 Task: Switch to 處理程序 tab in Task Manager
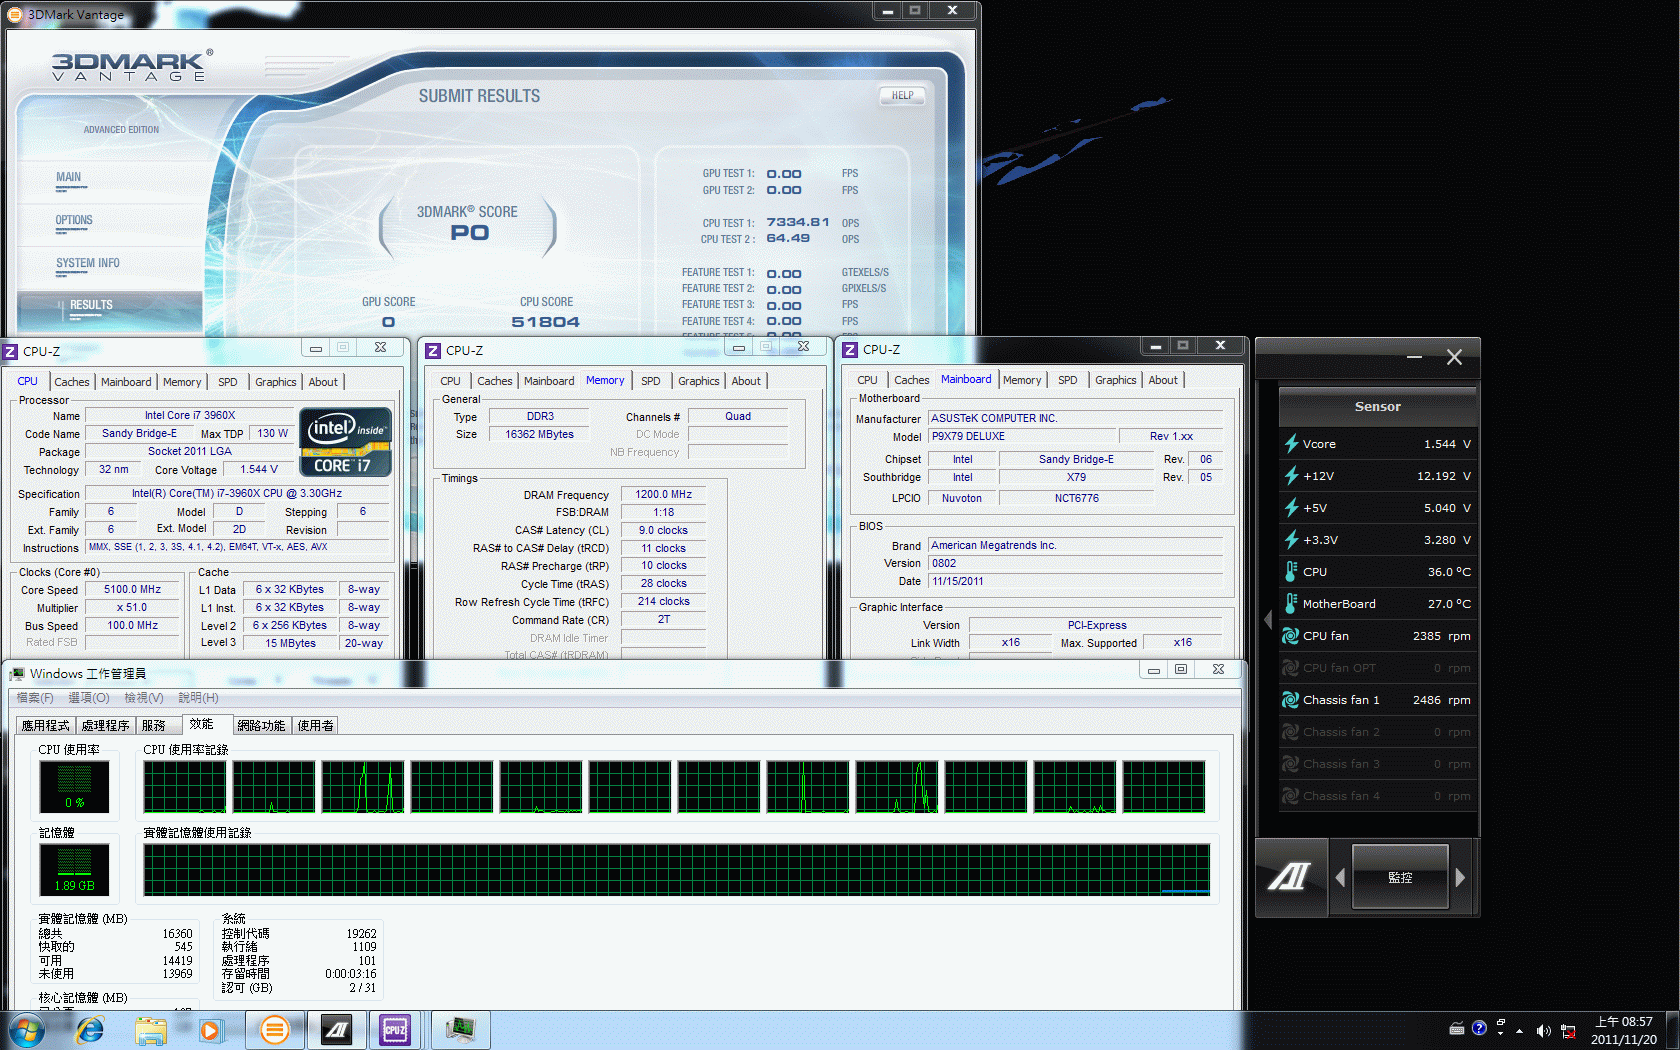click(x=106, y=726)
